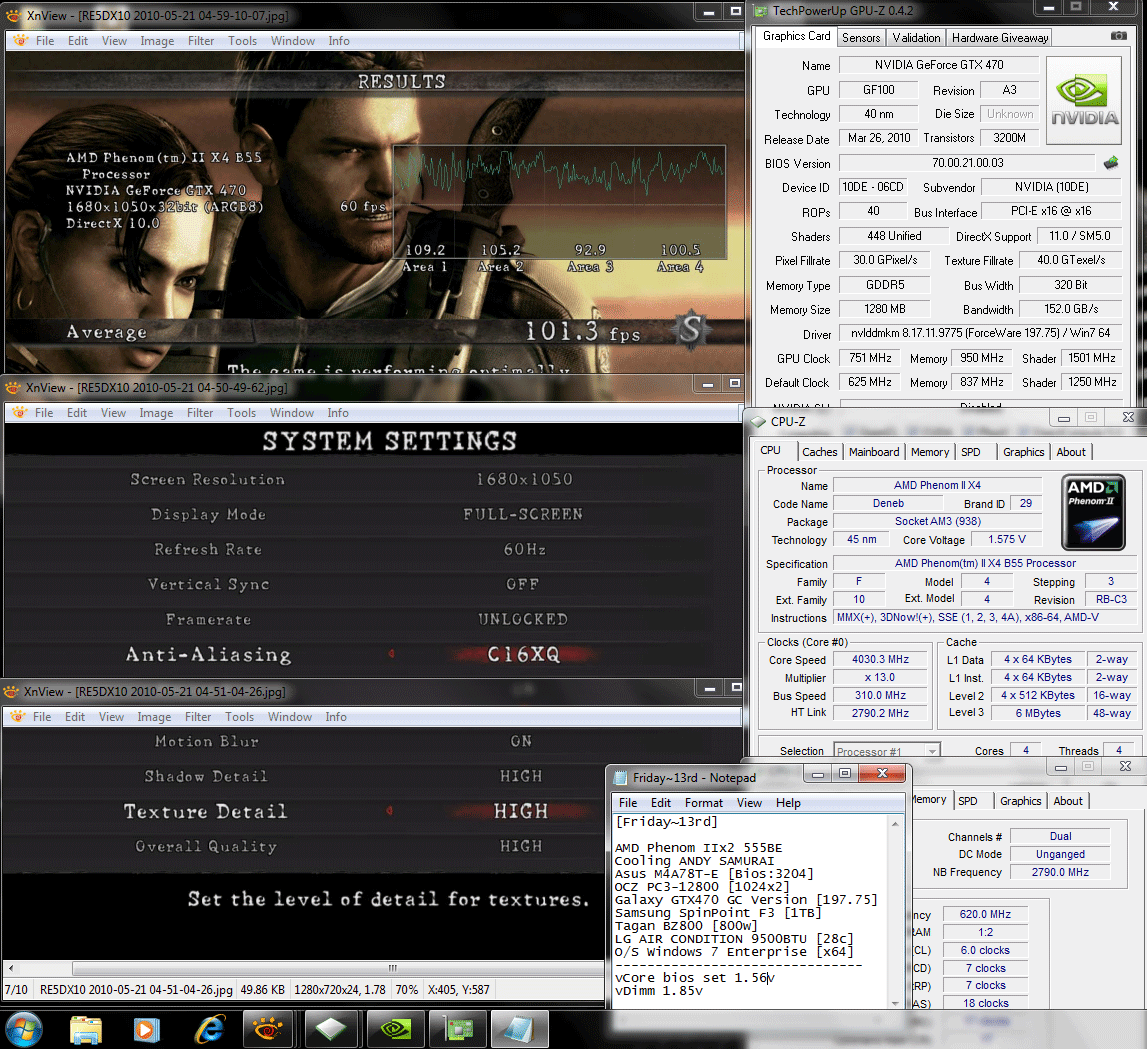
Task: Switch to the Caches tab in CPU-Z
Action: click(x=819, y=452)
